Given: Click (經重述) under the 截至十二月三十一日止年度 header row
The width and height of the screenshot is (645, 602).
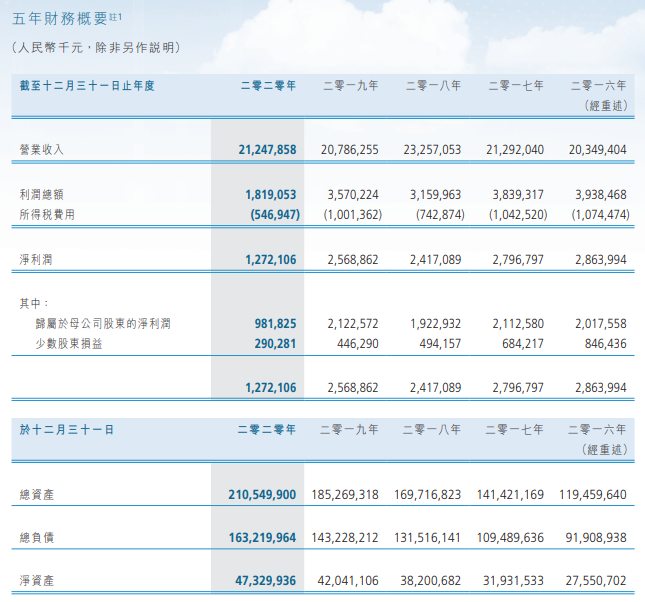Looking at the screenshot, I should pos(606,106).
